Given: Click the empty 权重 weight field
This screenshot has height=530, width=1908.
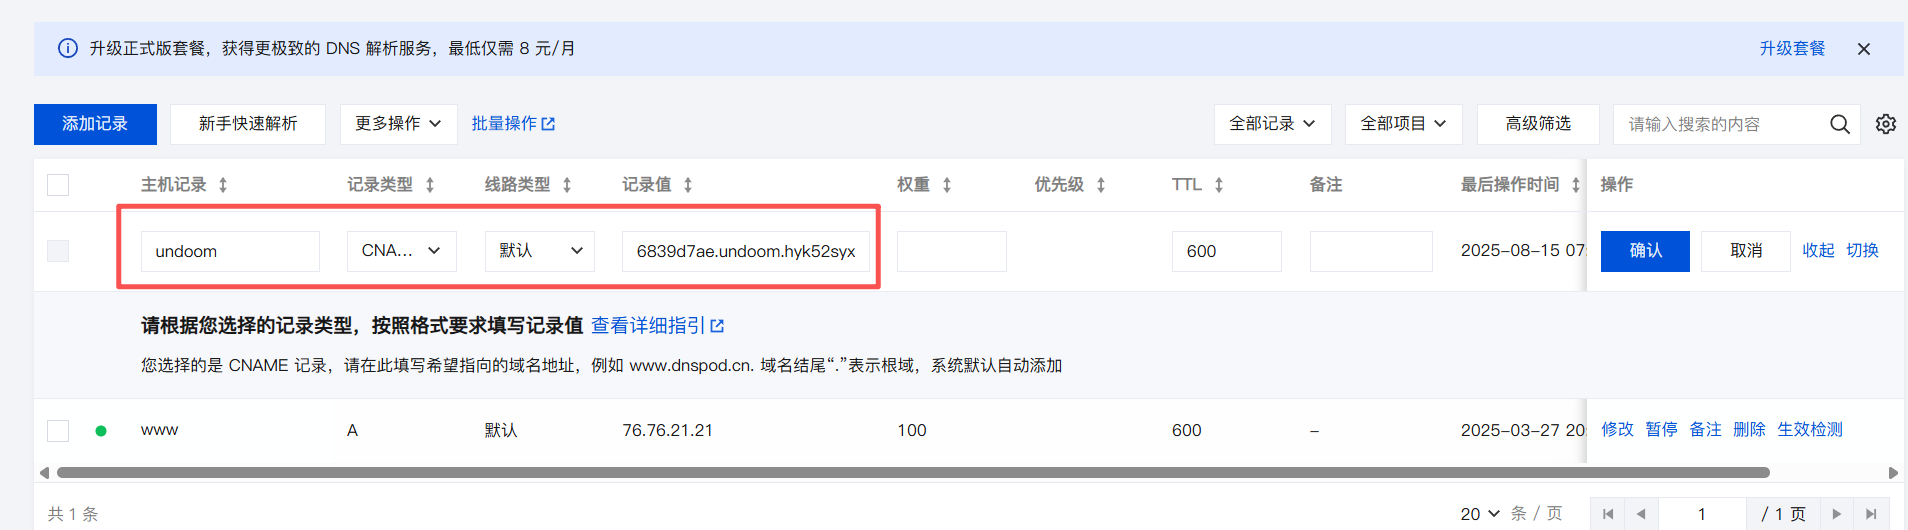Looking at the screenshot, I should (x=952, y=251).
